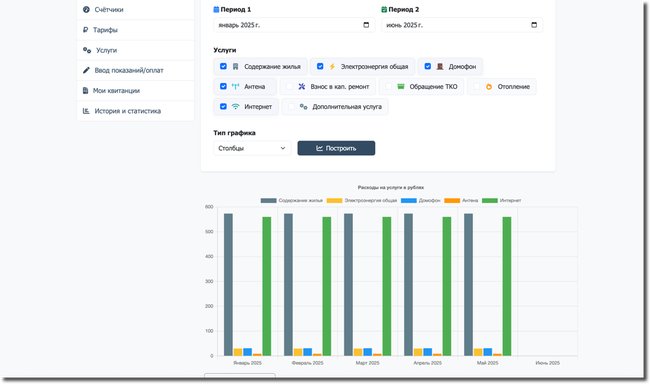The width and height of the screenshot is (650, 384).
Task: Click the document icon beside Мои квитанции
Action: click(85, 91)
